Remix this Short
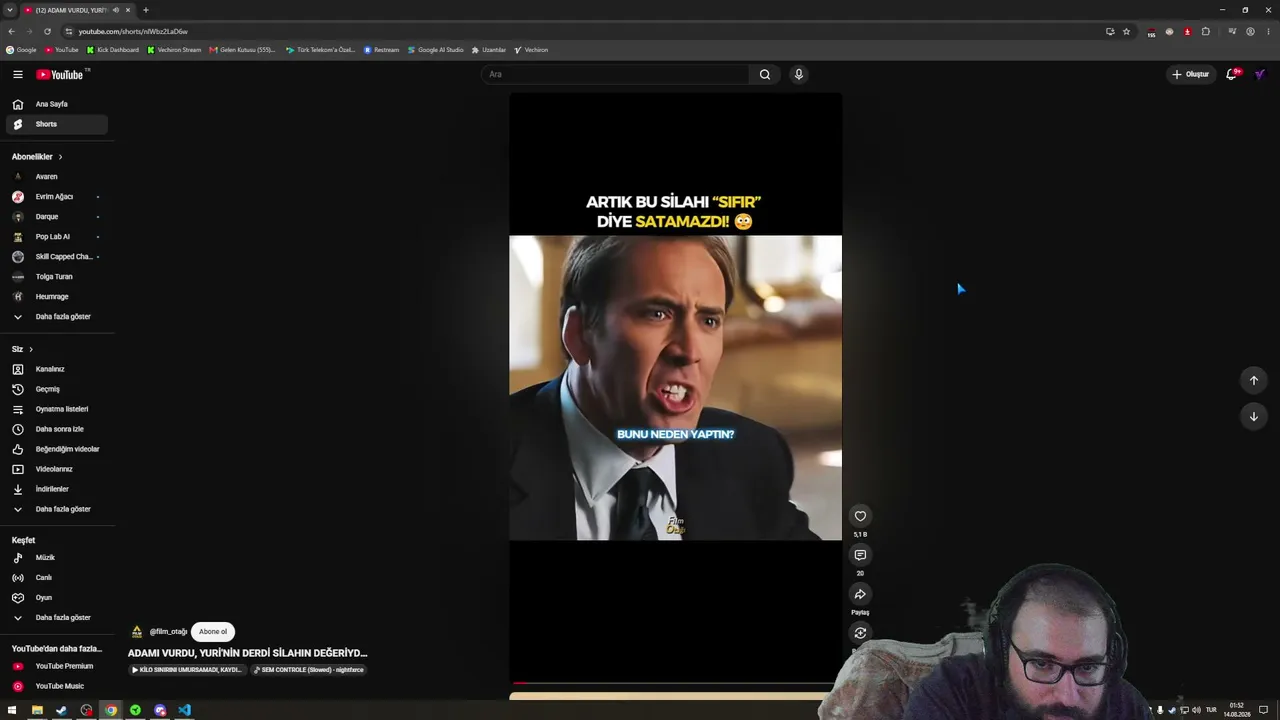 tap(860, 633)
